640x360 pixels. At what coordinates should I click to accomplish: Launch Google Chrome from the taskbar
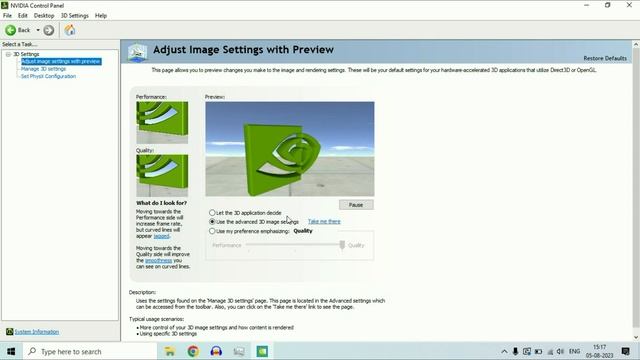click(x=193, y=351)
